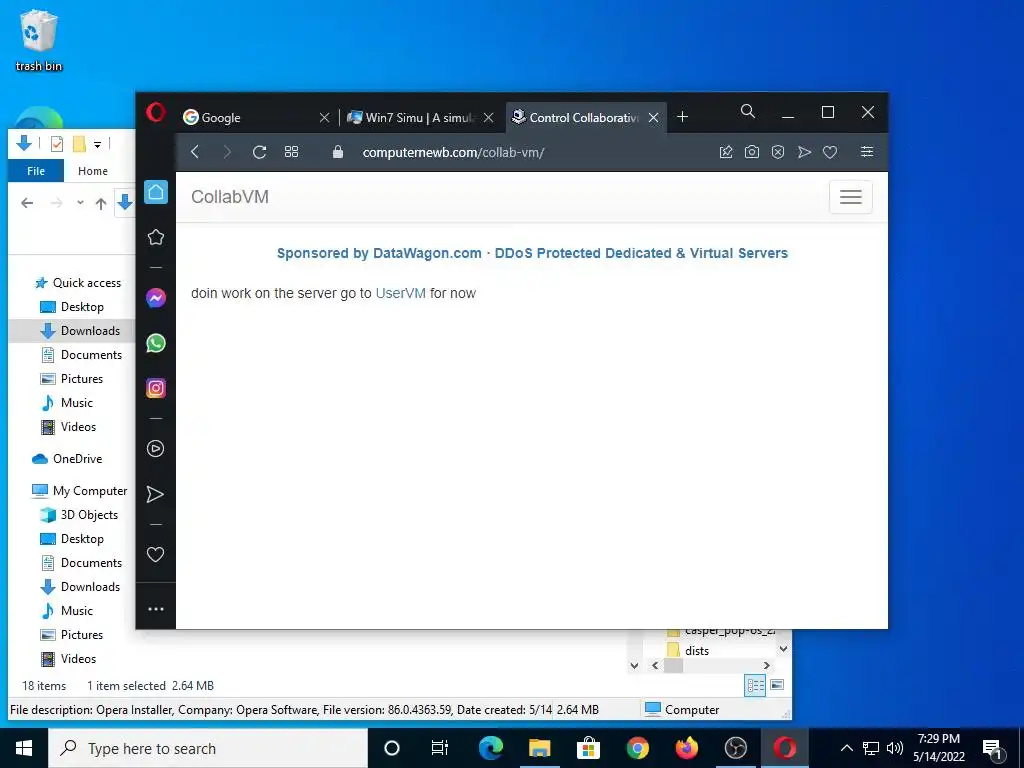Open OBS Studio from taskbar

click(x=735, y=748)
